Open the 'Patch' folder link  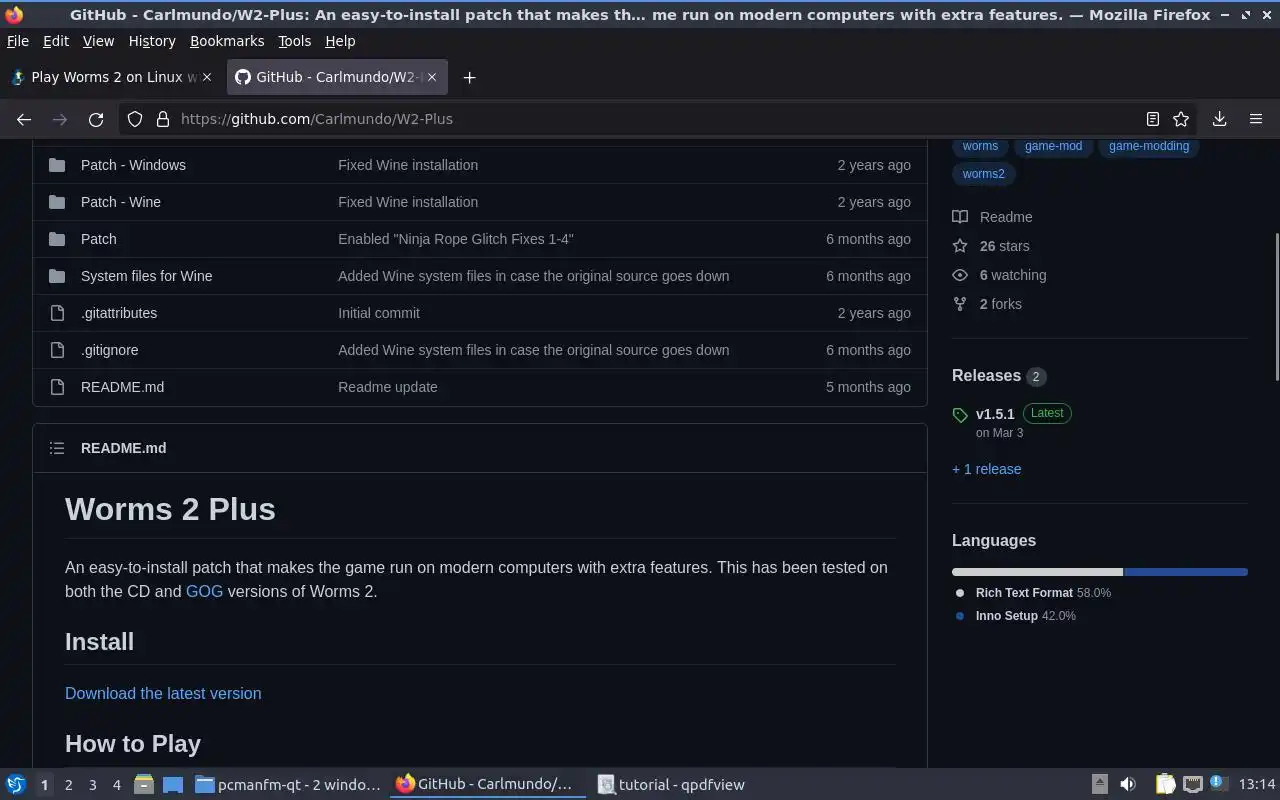[x=98, y=239]
